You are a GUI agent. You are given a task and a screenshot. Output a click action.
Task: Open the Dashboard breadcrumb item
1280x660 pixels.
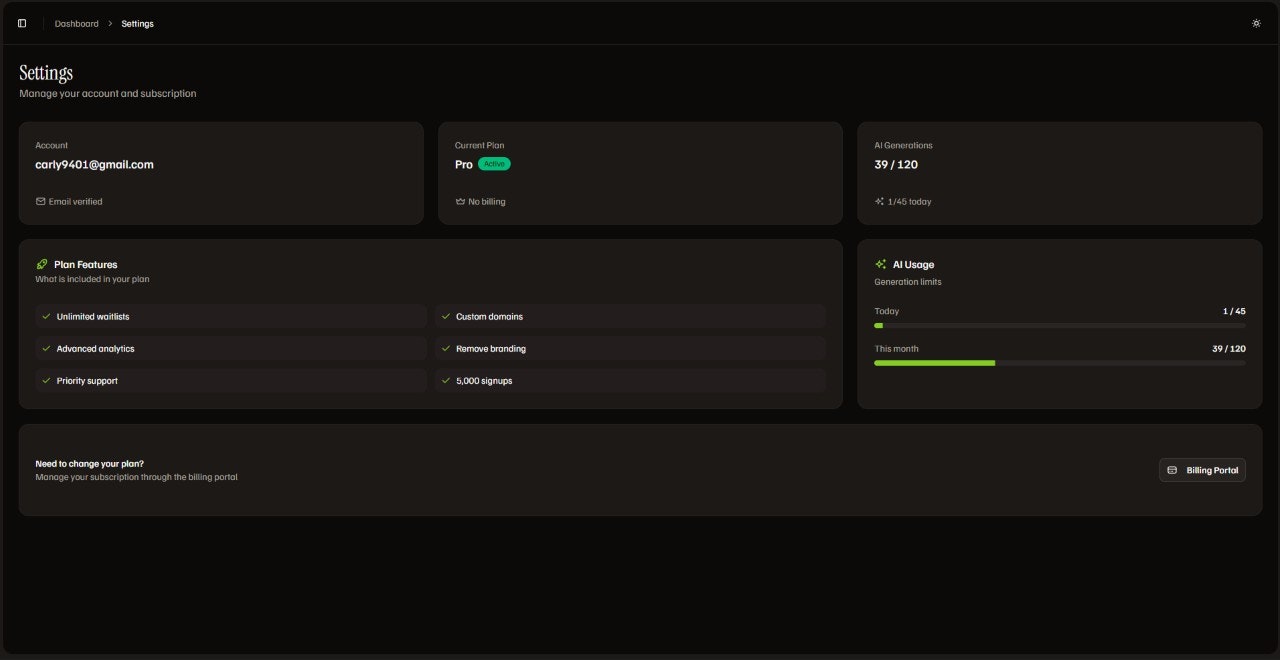[x=76, y=23]
